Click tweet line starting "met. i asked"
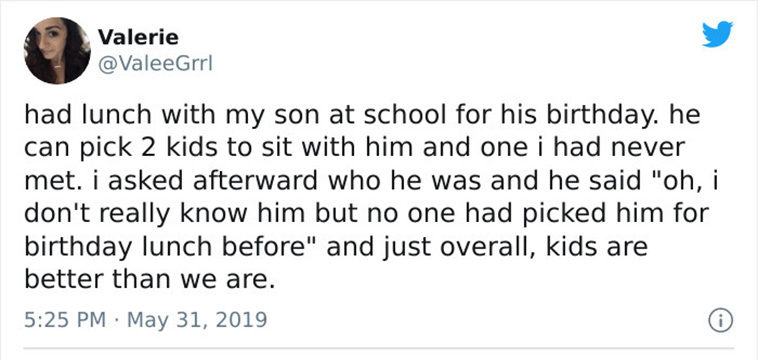 tap(370, 182)
